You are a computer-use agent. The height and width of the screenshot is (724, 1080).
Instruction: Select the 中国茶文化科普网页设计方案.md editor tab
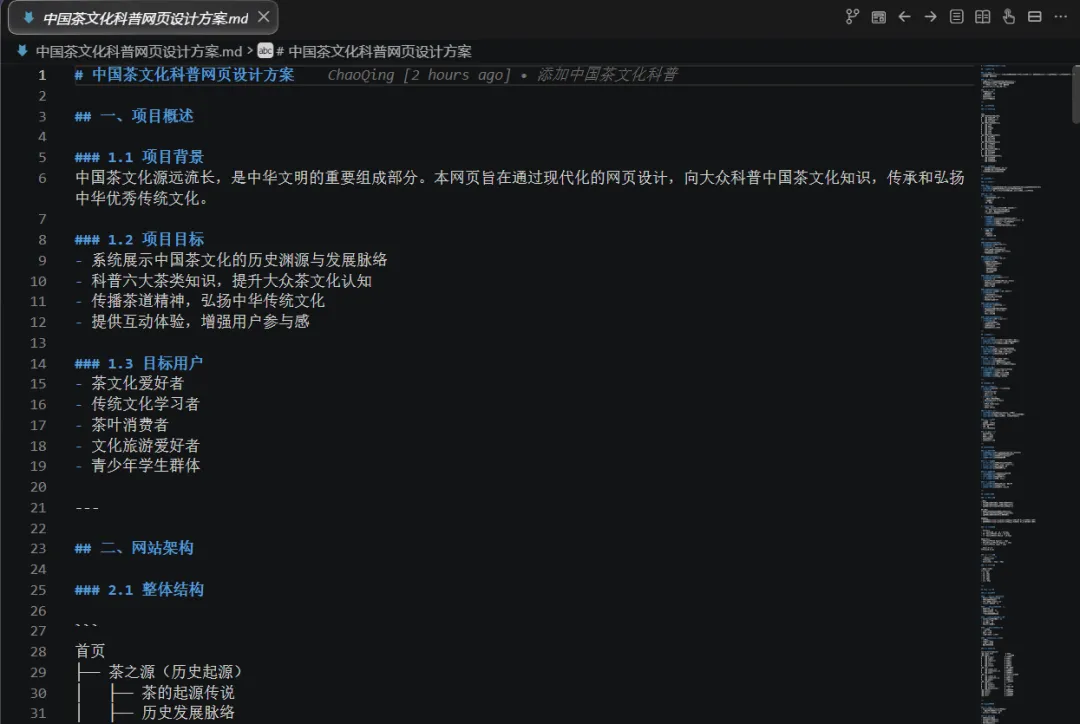click(143, 18)
